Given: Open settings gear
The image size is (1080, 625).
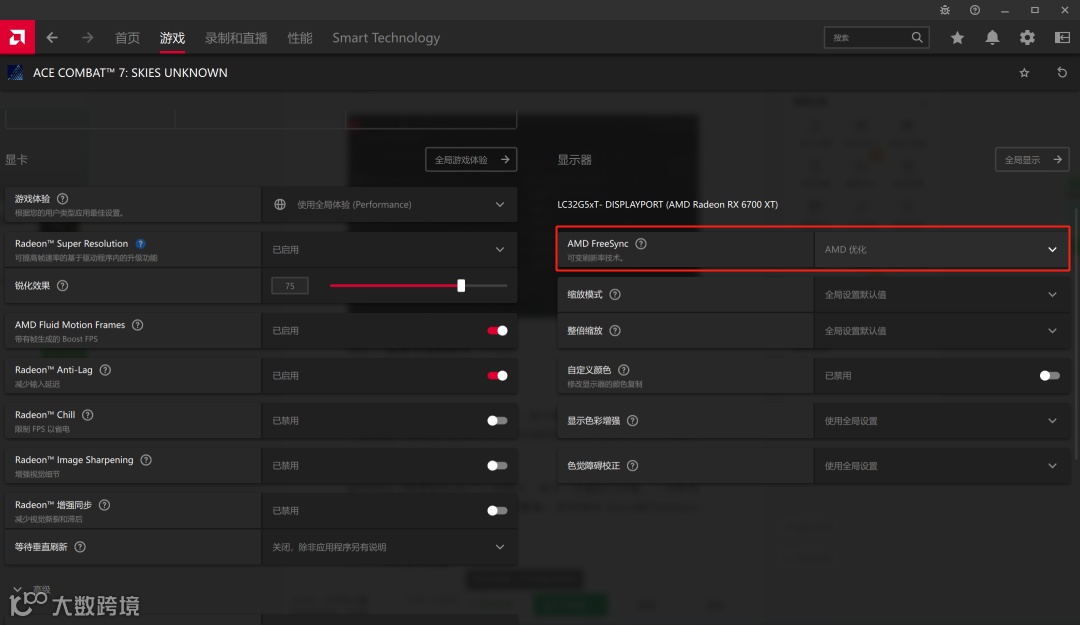Looking at the screenshot, I should tap(1027, 38).
